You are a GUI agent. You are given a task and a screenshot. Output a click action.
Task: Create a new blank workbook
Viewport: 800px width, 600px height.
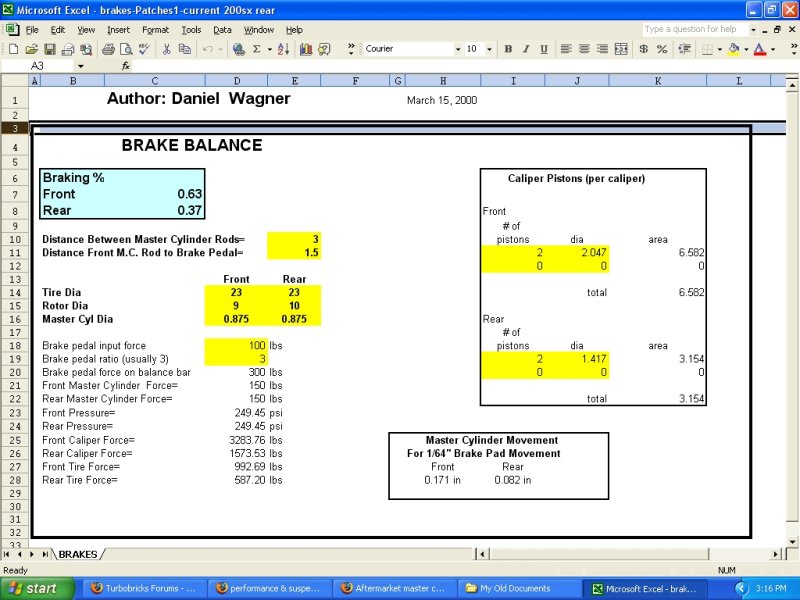[14, 49]
